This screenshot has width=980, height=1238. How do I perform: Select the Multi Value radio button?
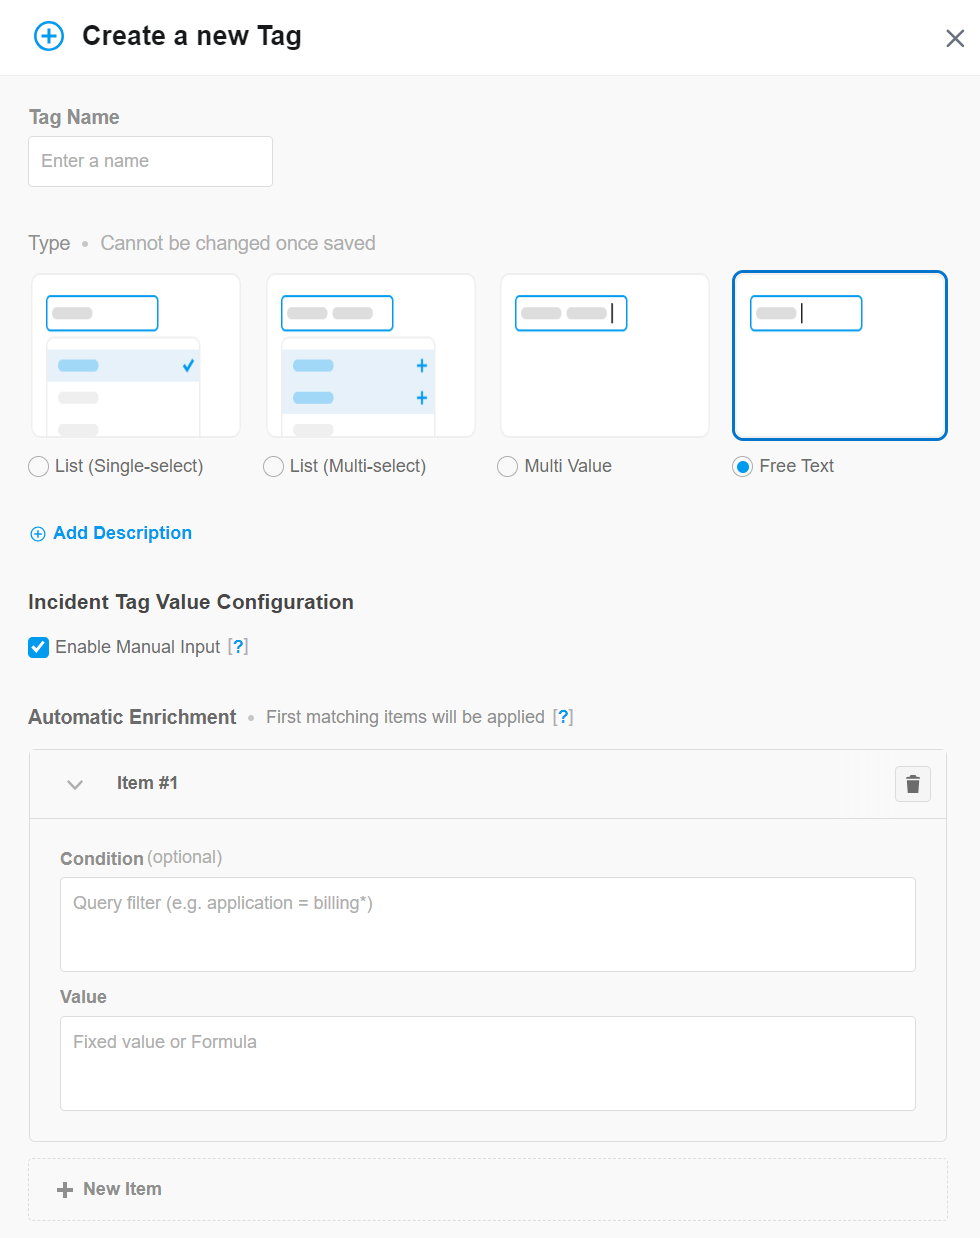[x=507, y=466]
